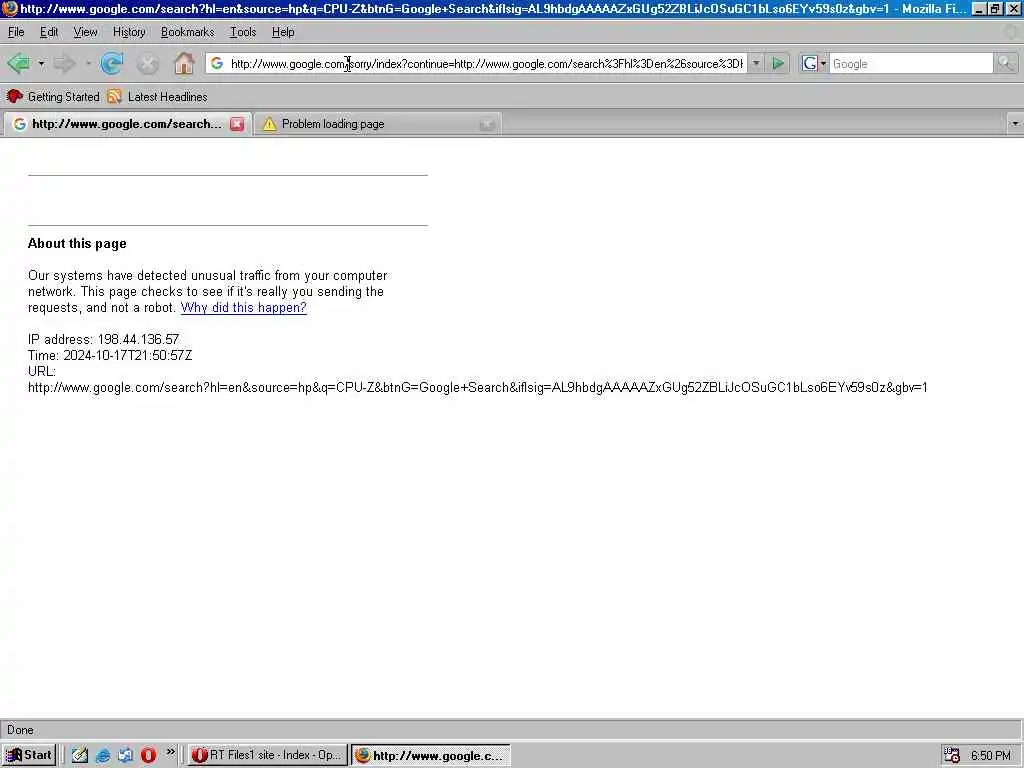Click the Google favicon in address bar
The width and height of the screenshot is (1024, 768).
(217, 63)
